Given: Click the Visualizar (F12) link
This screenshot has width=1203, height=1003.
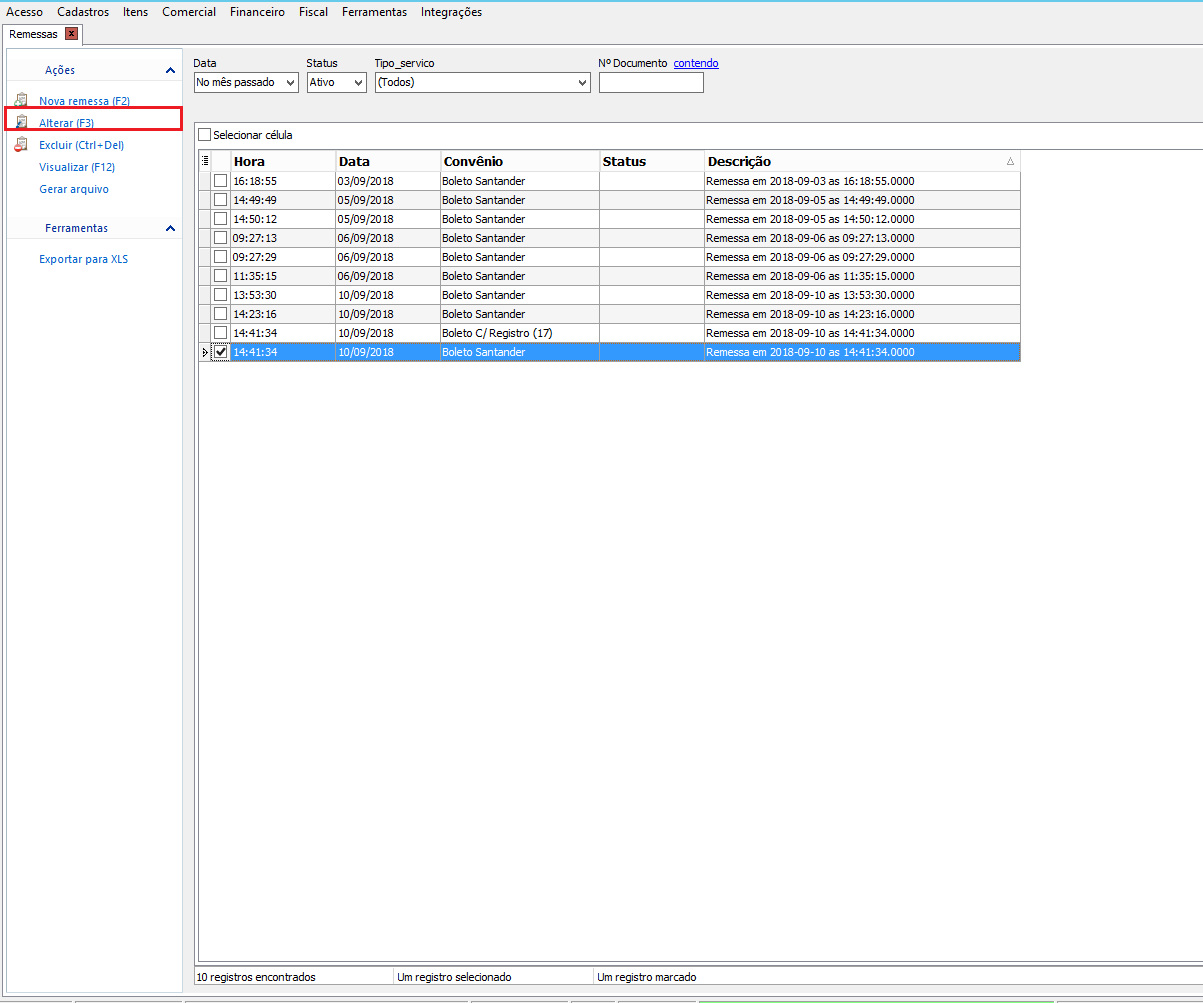Looking at the screenshot, I should click(77, 167).
